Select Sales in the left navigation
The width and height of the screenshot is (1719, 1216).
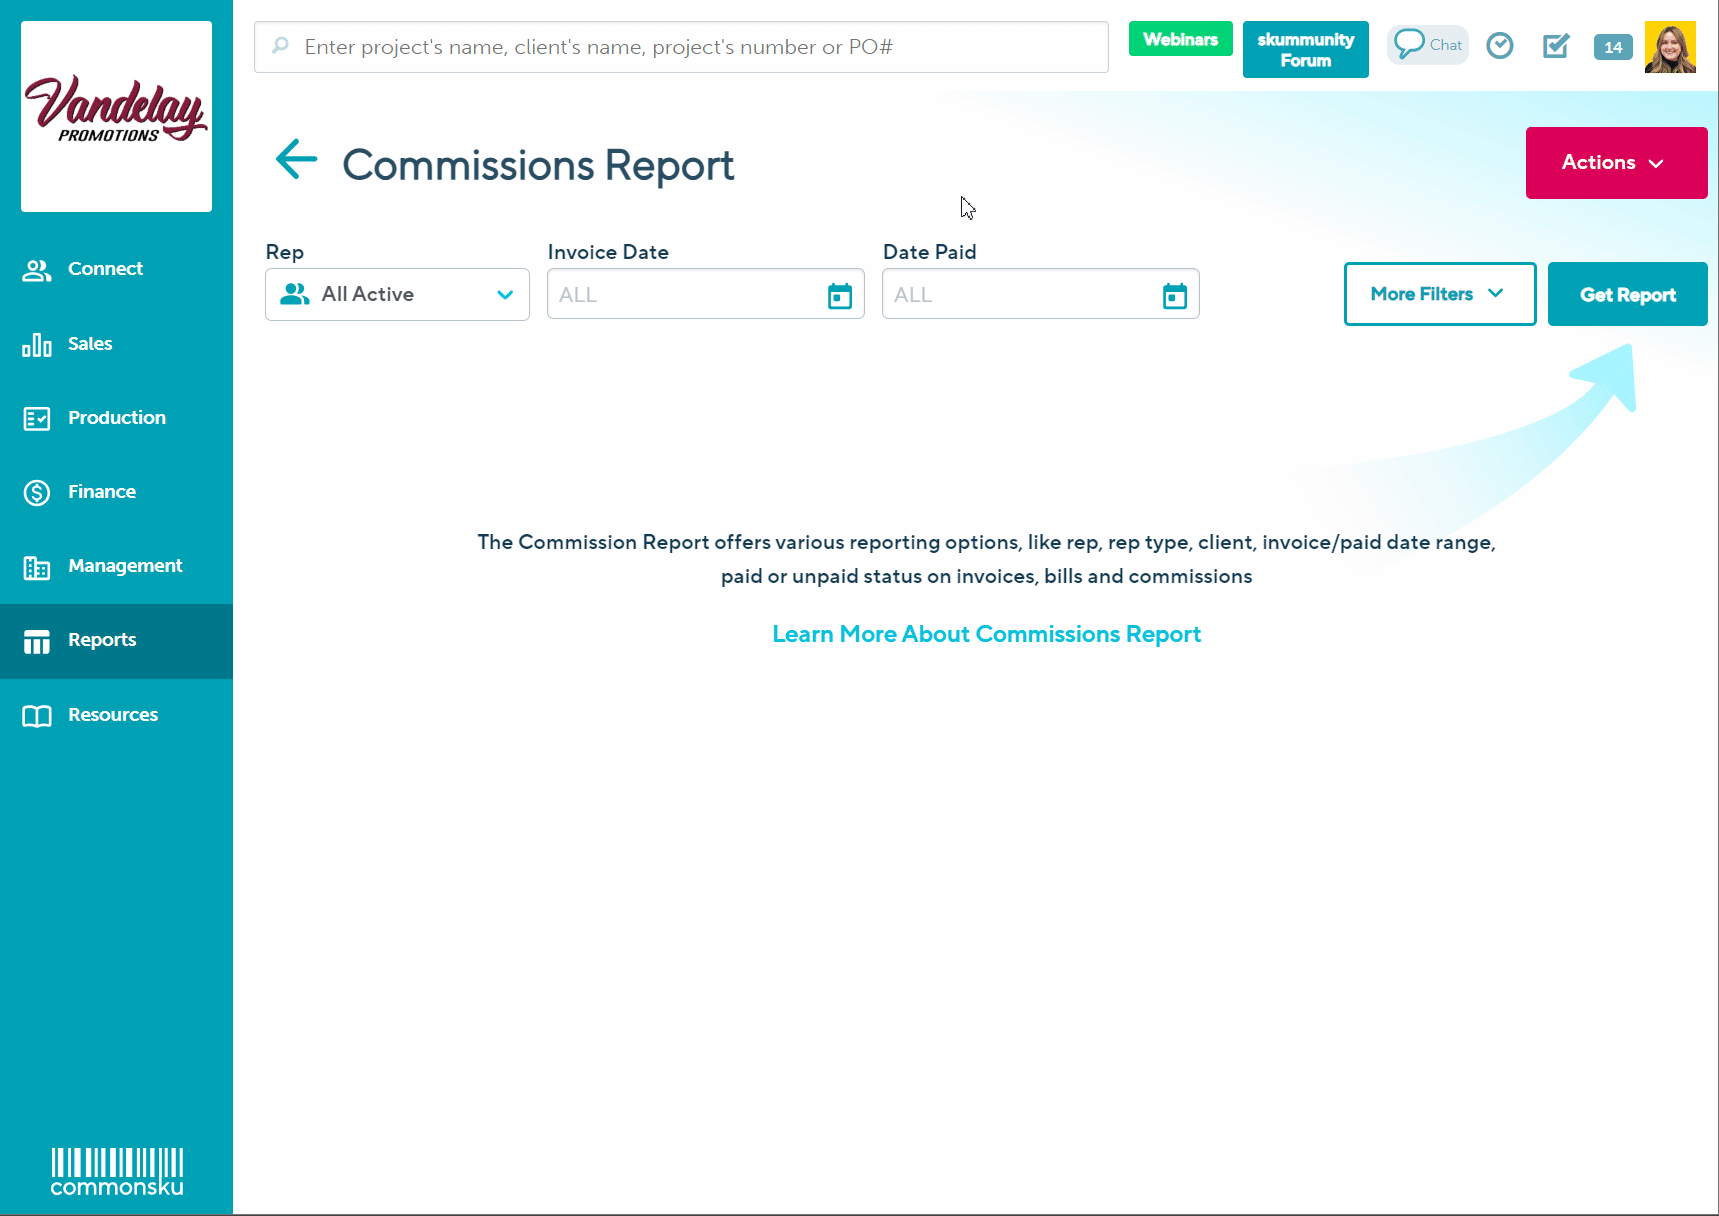[x=90, y=344]
